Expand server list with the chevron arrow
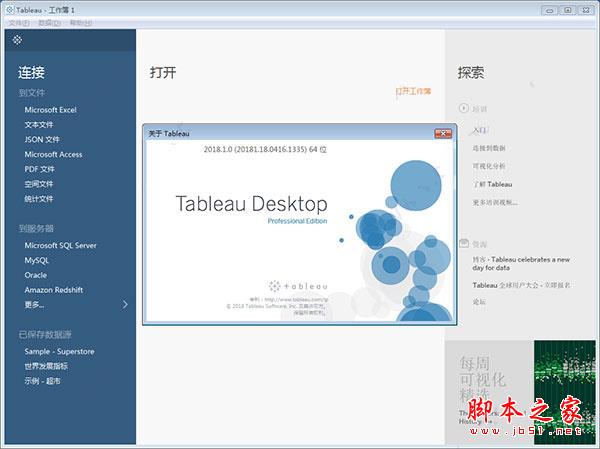The image size is (600, 449). (125, 305)
